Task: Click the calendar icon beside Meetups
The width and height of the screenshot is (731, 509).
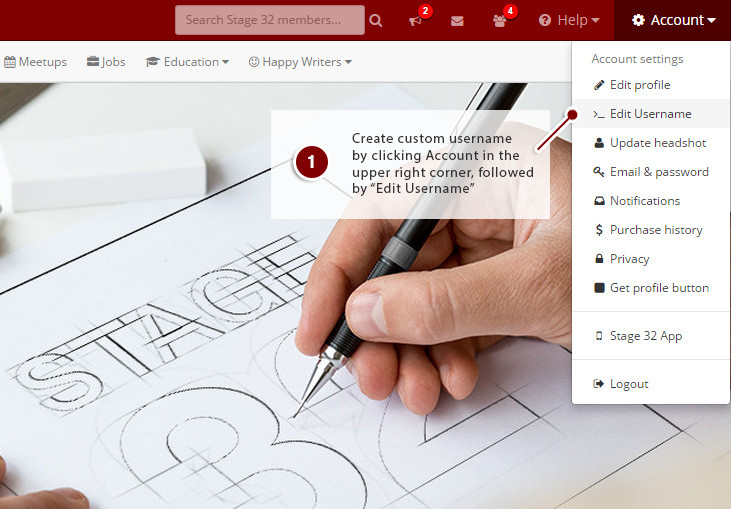Action: (10, 62)
